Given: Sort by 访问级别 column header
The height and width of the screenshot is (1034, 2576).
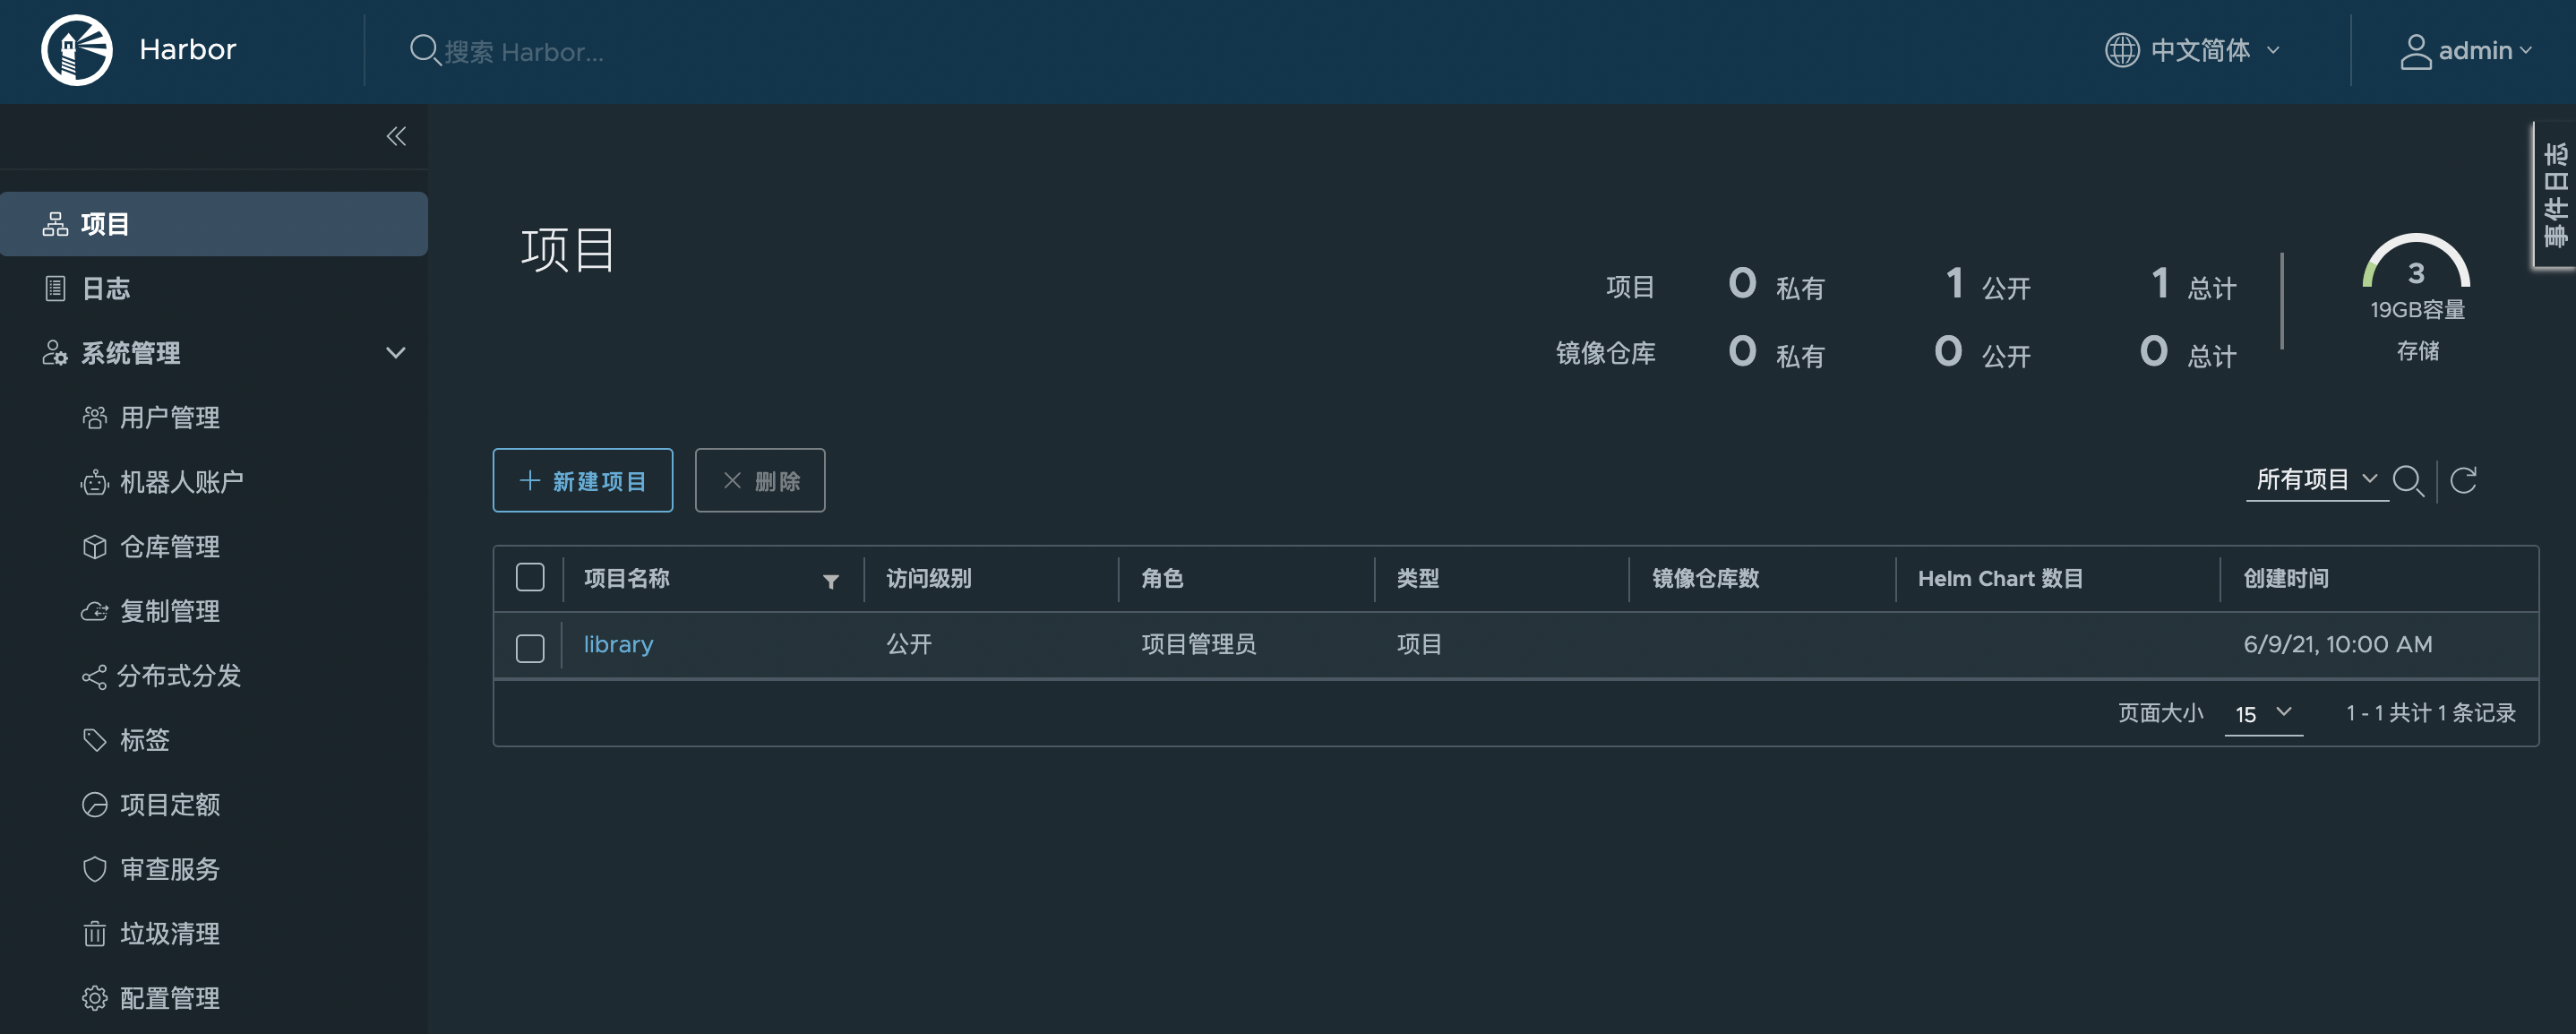Looking at the screenshot, I should pos(928,579).
